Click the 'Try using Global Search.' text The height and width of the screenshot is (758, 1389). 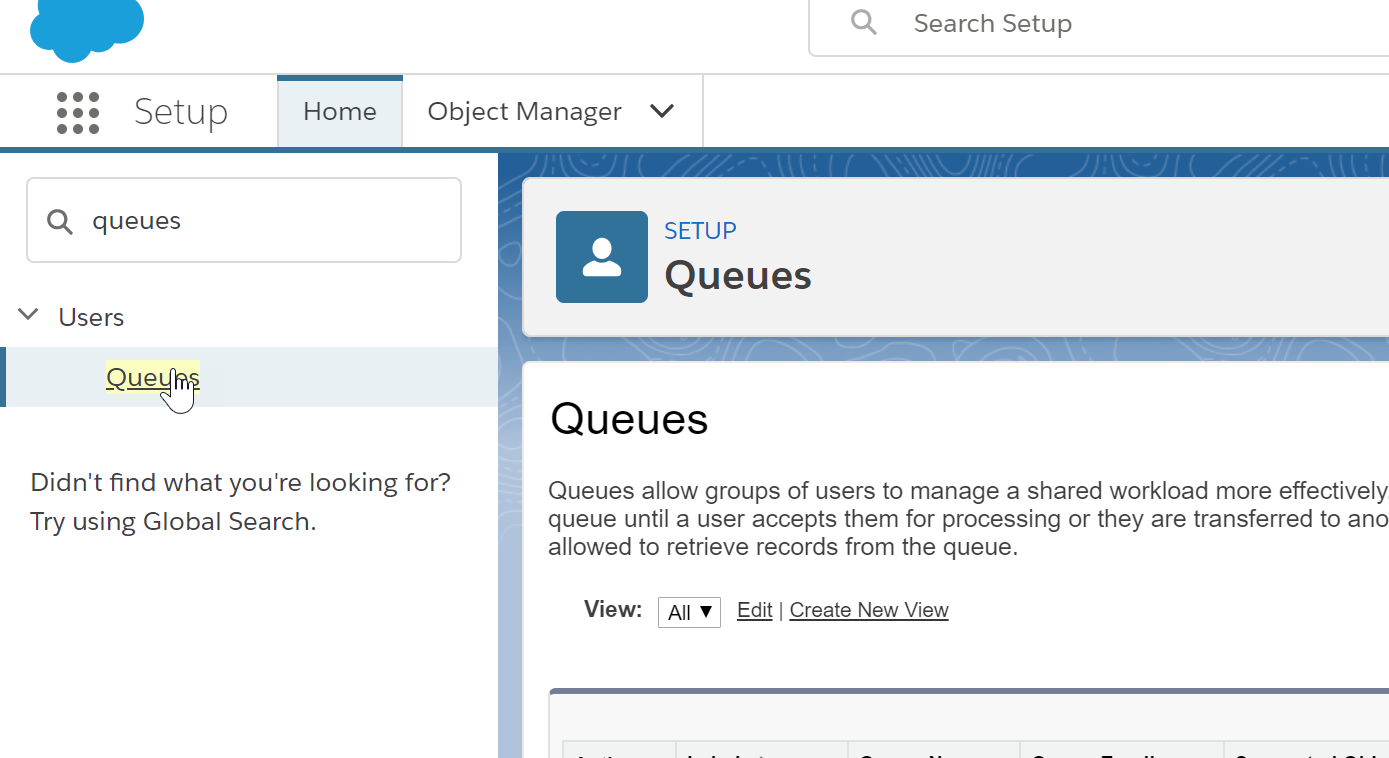coord(173,521)
